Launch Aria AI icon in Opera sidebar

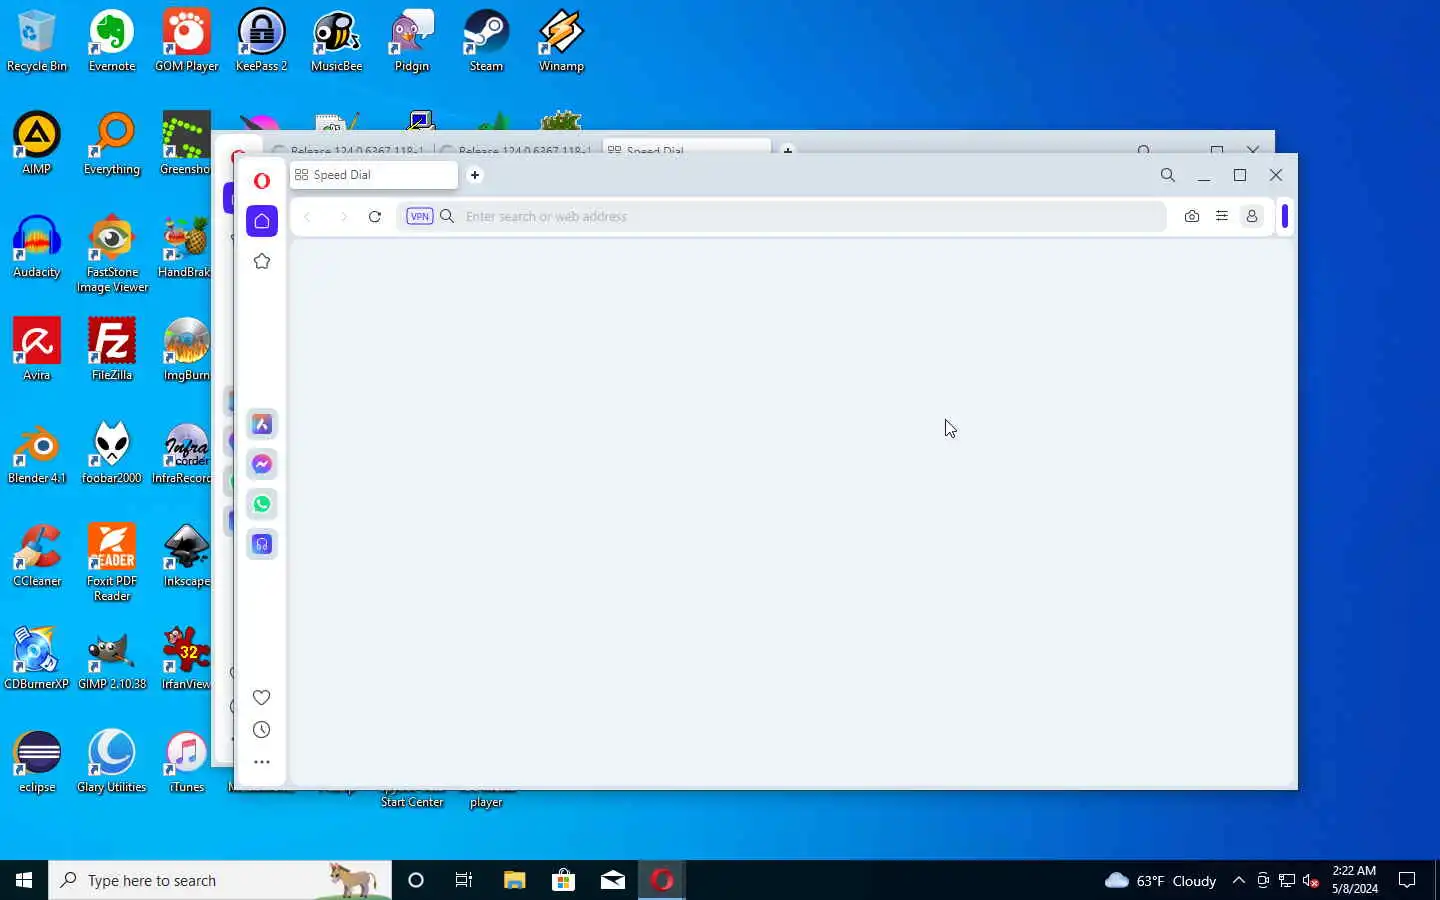(x=262, y=424)
